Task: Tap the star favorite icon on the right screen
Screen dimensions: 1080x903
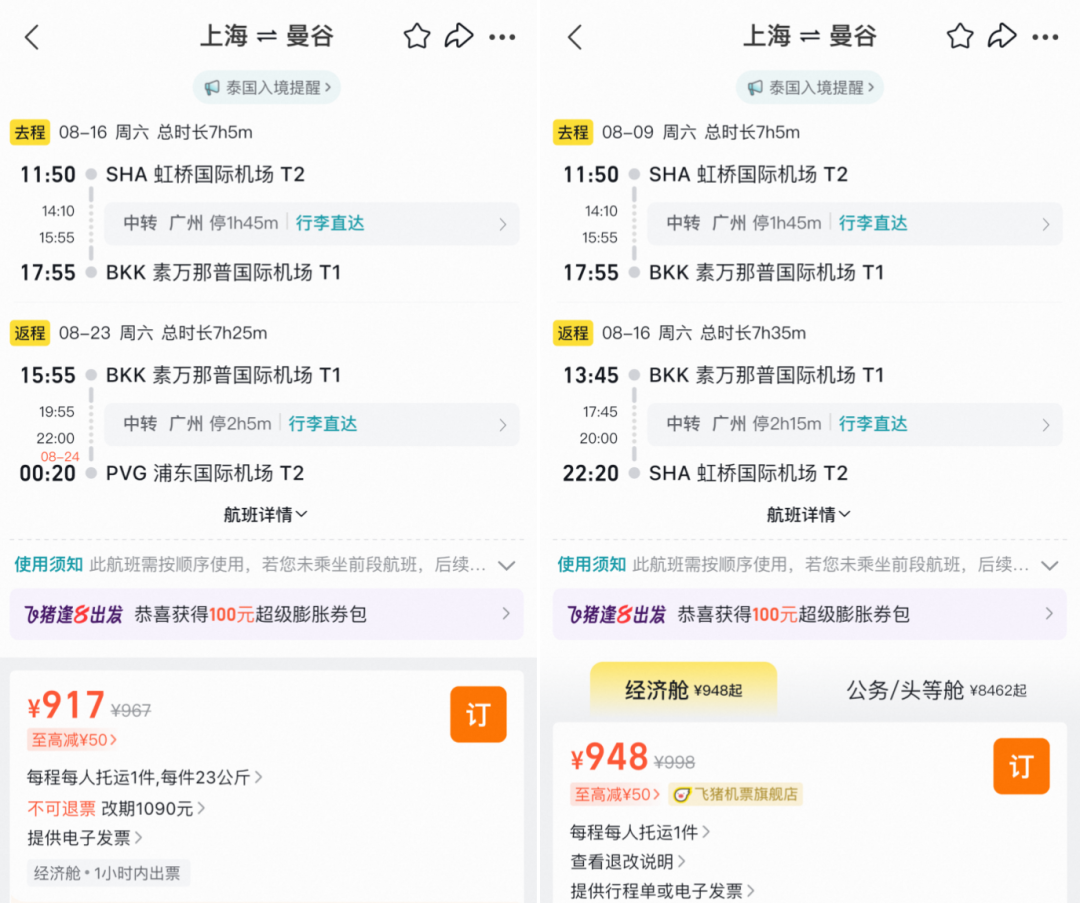Action: pos(959,35)
